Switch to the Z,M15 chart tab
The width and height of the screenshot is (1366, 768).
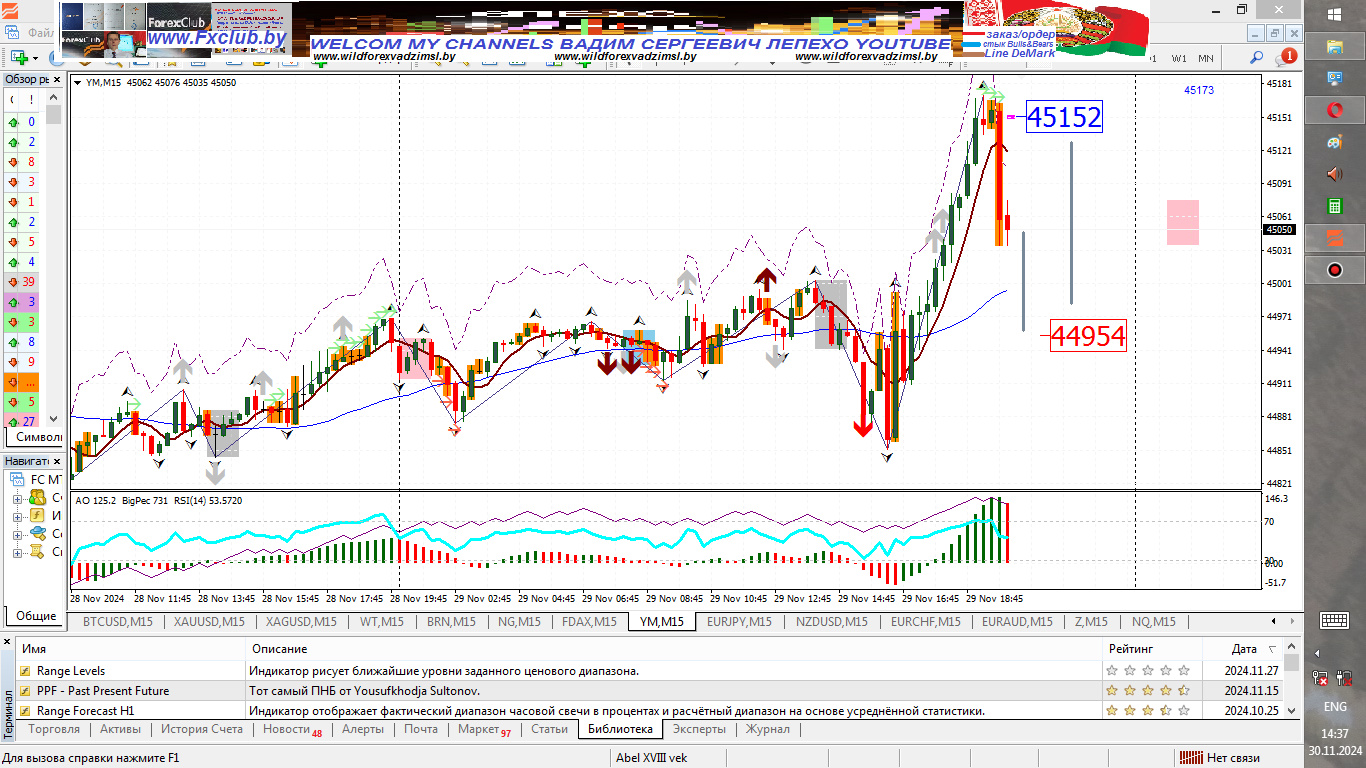1091,622
